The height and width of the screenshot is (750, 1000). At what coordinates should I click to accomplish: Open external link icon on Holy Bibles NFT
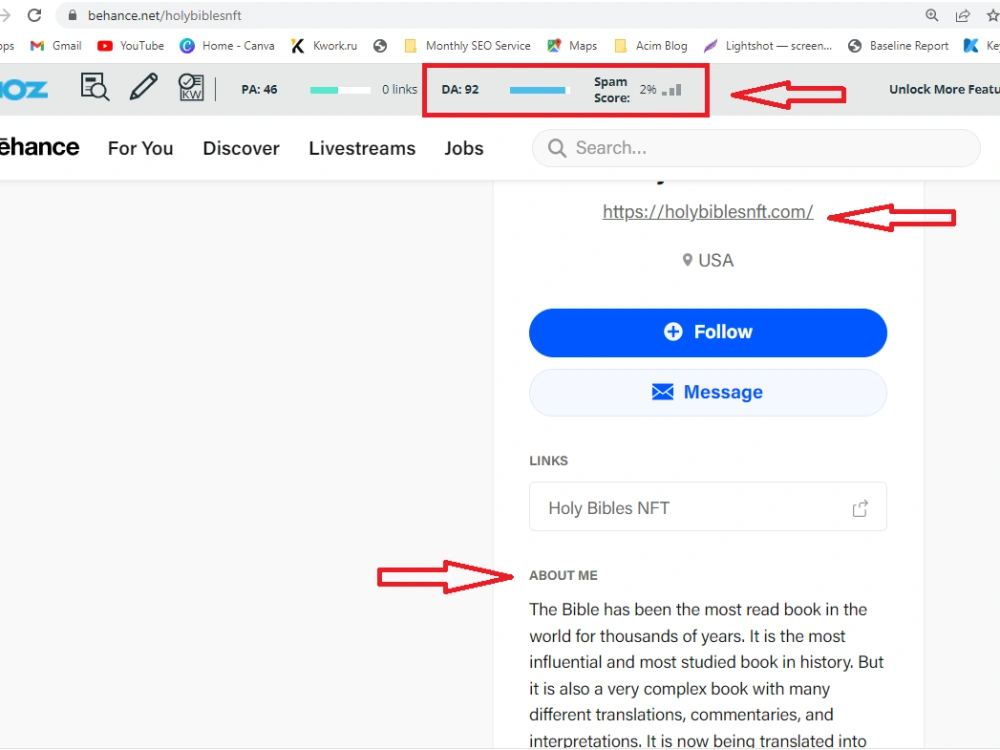tap(860, 508)
